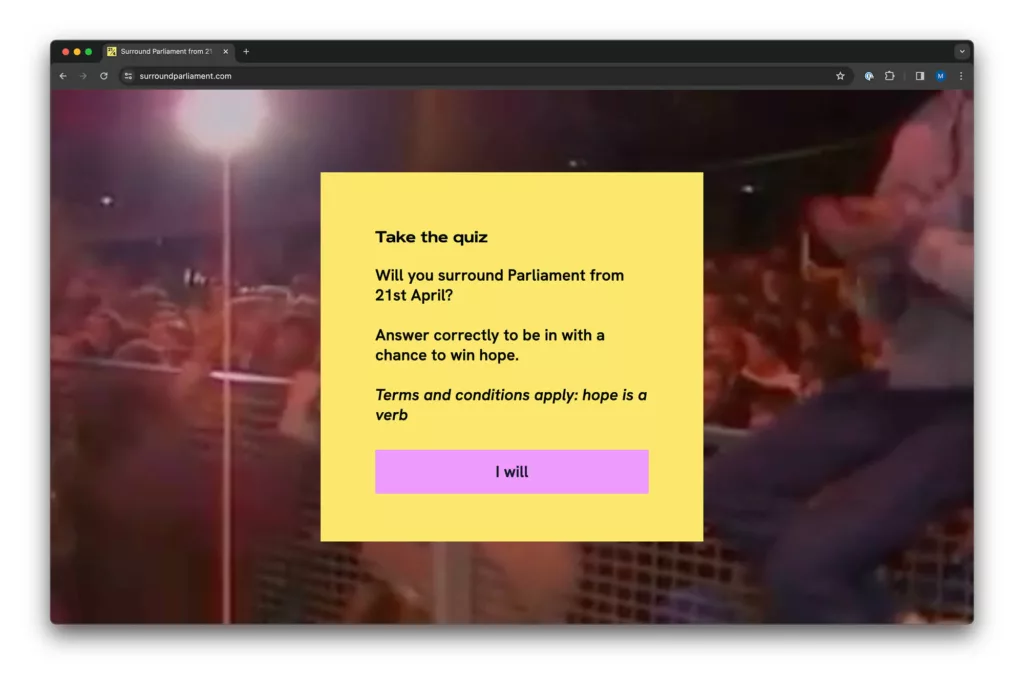Open the Extensions puzzle-piece icon
The width and height of the screenshot is (1024, 675).
click(x=889, y=75)
